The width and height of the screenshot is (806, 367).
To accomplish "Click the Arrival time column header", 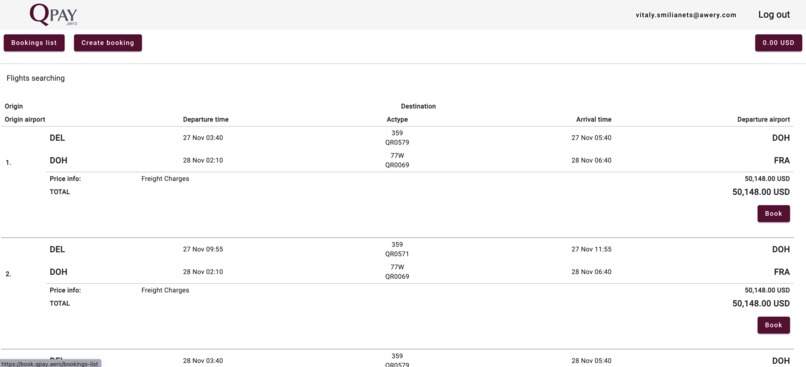I will click(594, 119).
